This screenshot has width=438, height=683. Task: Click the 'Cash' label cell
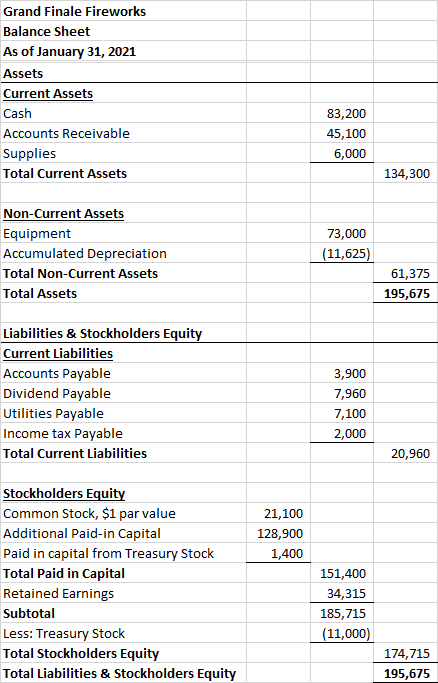click(x=123, y=113)
